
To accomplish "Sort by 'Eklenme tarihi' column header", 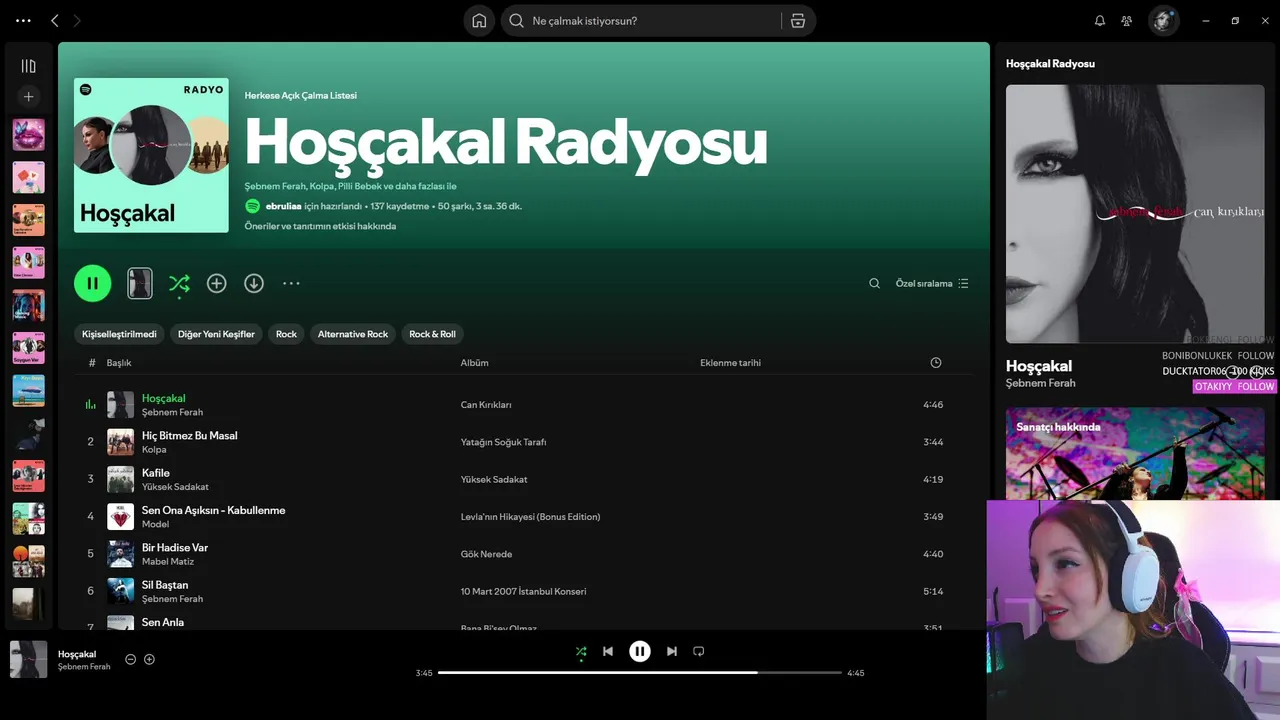I will click(730, 363).
